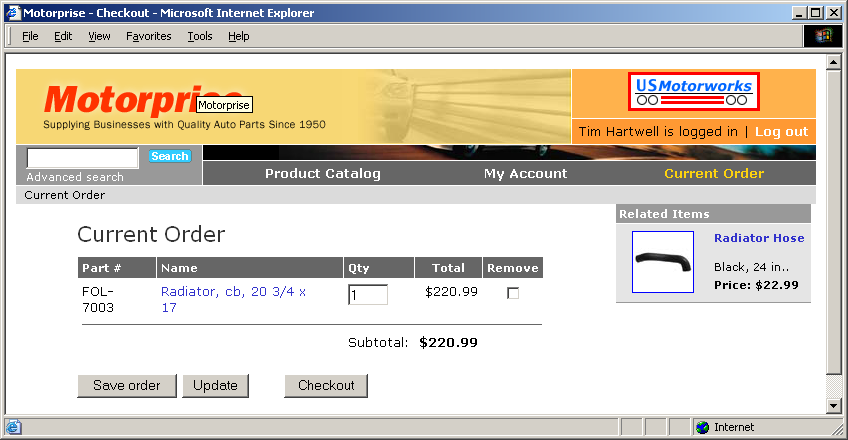The image size is (848, 440).
Task: Click the status bar page icon
Action: click(x=14, y=427)
